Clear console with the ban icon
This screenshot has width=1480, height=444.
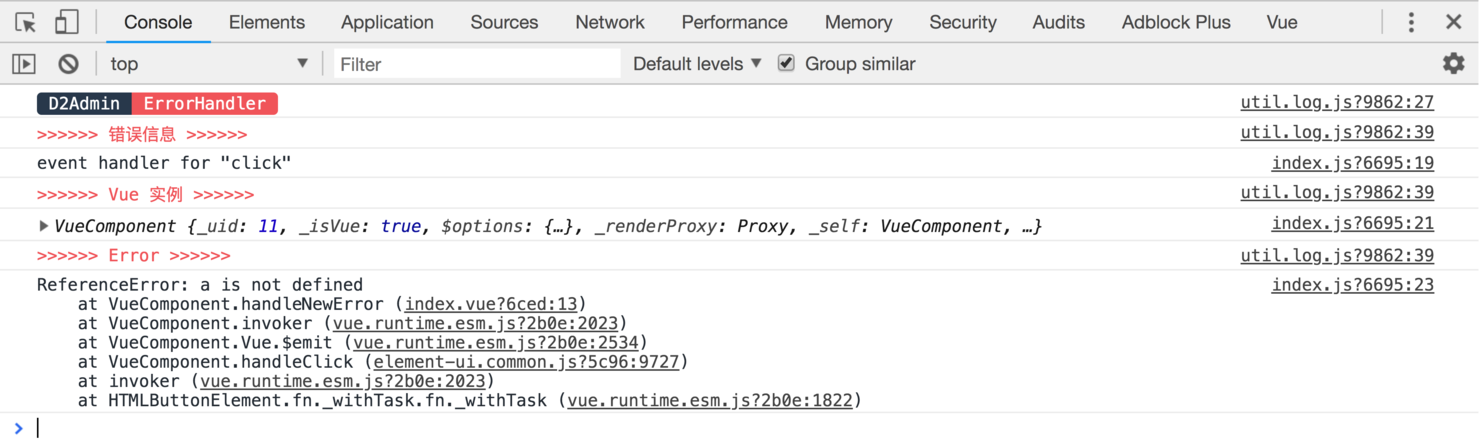[x=68, y=64]
